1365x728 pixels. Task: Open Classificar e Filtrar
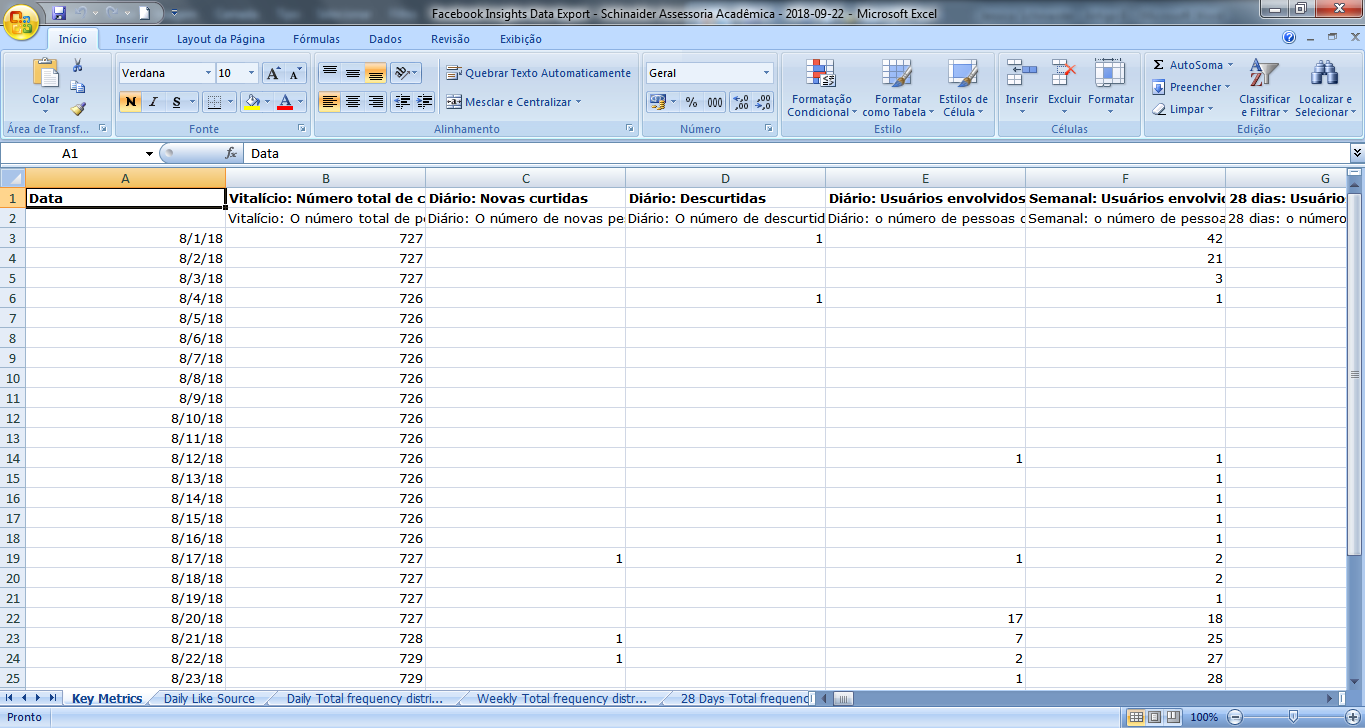pos(1264,89)
